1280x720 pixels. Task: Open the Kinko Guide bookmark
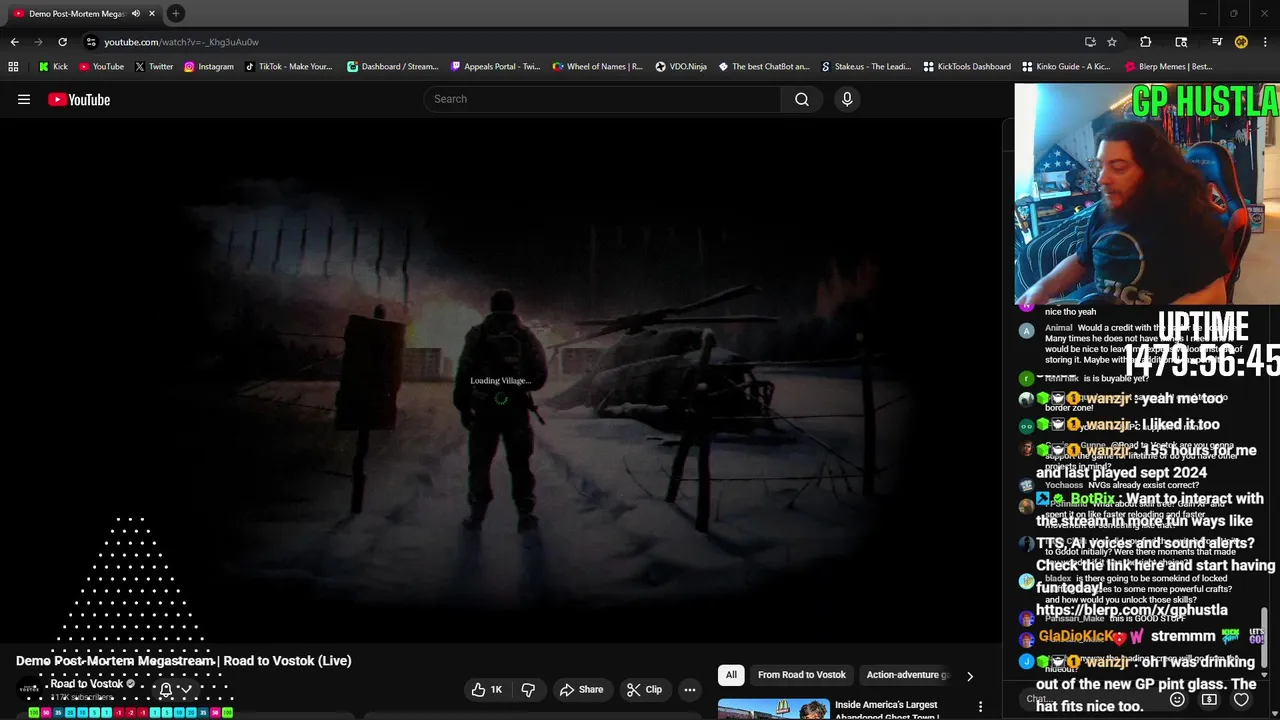1066,67
